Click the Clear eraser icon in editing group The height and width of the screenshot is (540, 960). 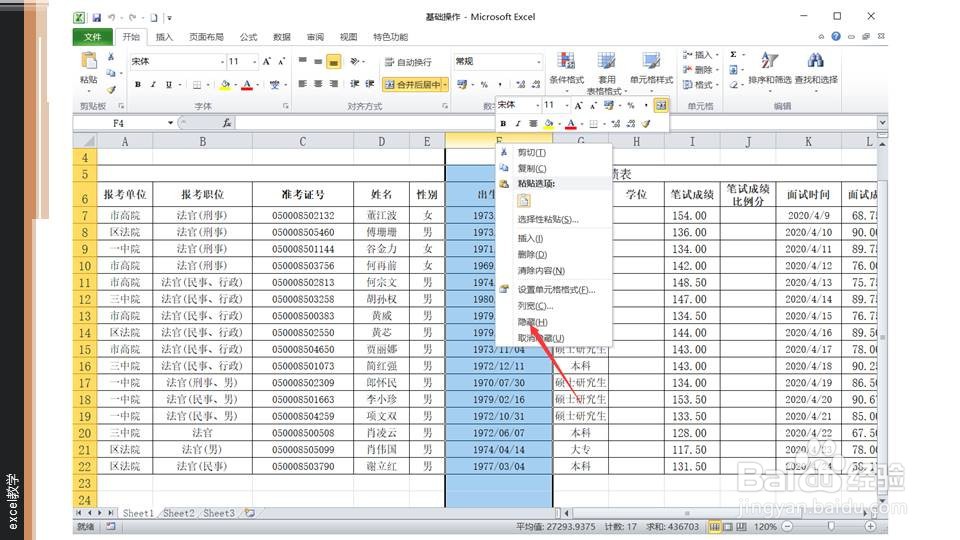733,84
